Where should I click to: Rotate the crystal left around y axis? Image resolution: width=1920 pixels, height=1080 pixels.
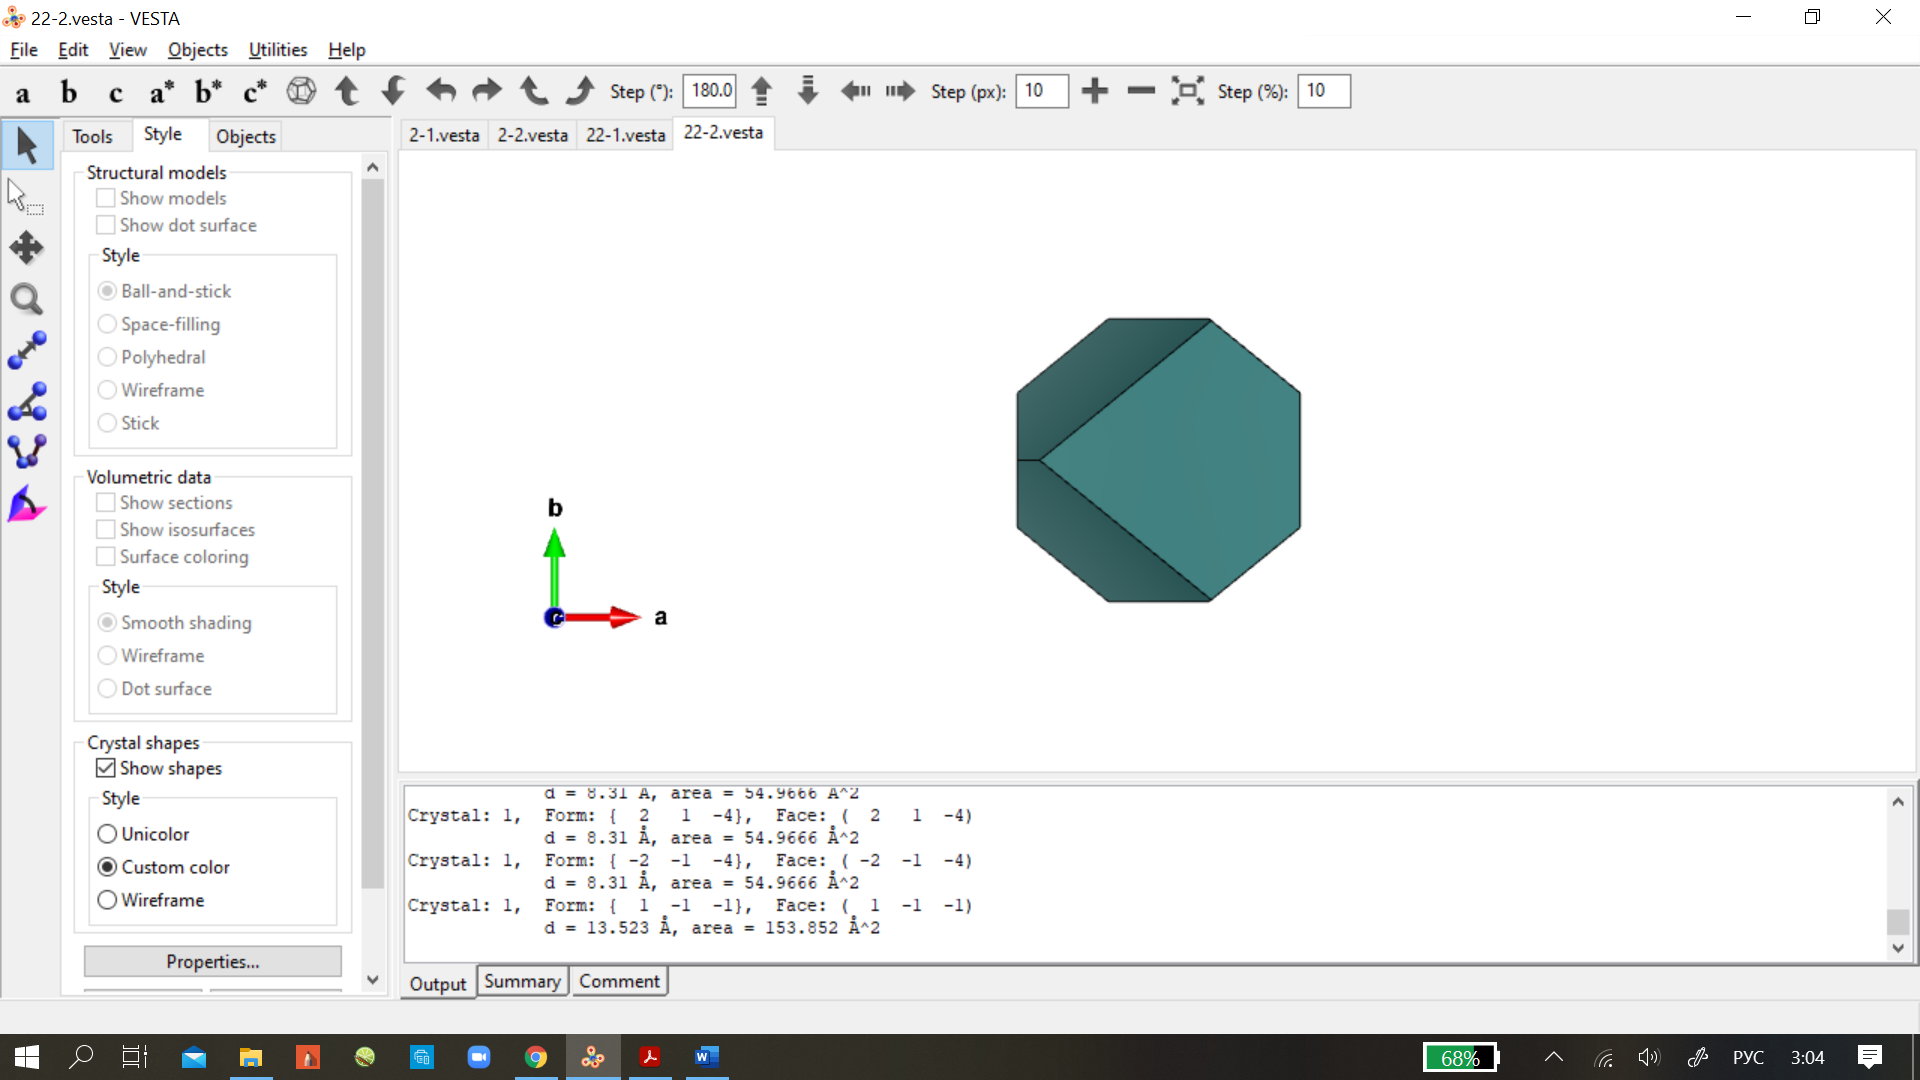(440, 91)
